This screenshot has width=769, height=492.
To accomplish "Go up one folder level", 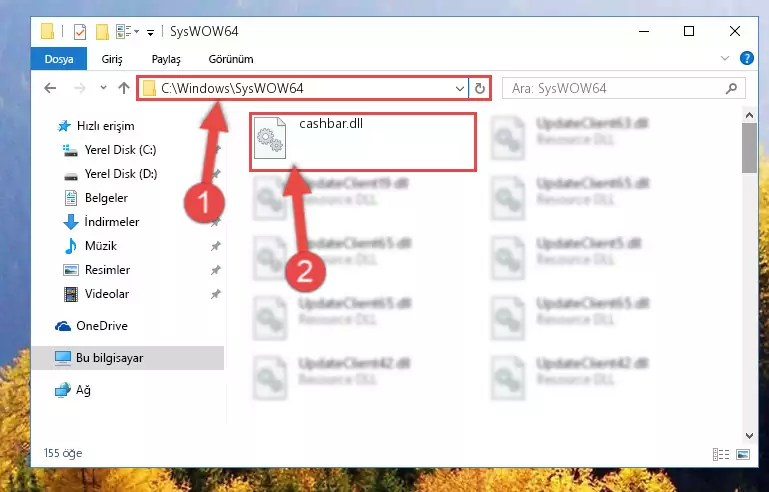I will click(124, 88).
